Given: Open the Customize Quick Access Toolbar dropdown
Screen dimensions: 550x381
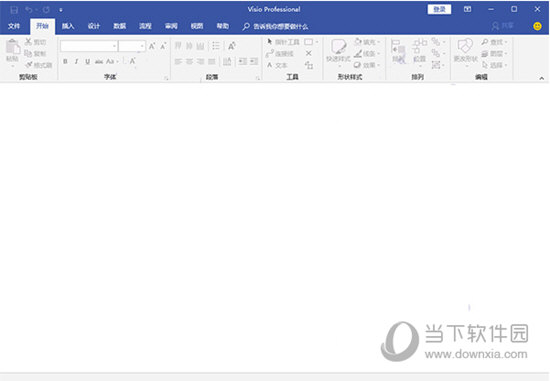Looking at the screenshot, I should 61,10.
